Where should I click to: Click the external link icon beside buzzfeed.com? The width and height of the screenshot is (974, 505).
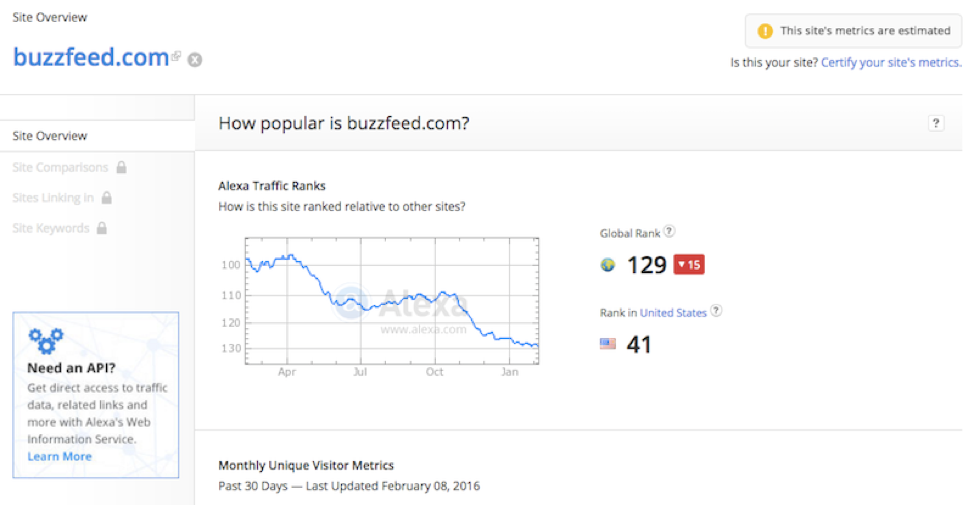click(176, 57)
